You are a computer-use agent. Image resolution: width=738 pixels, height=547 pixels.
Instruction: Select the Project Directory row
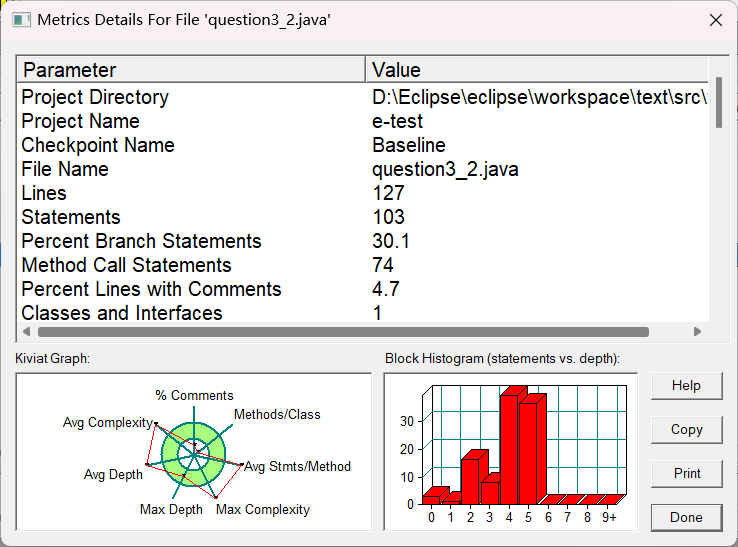pos(362,97)
